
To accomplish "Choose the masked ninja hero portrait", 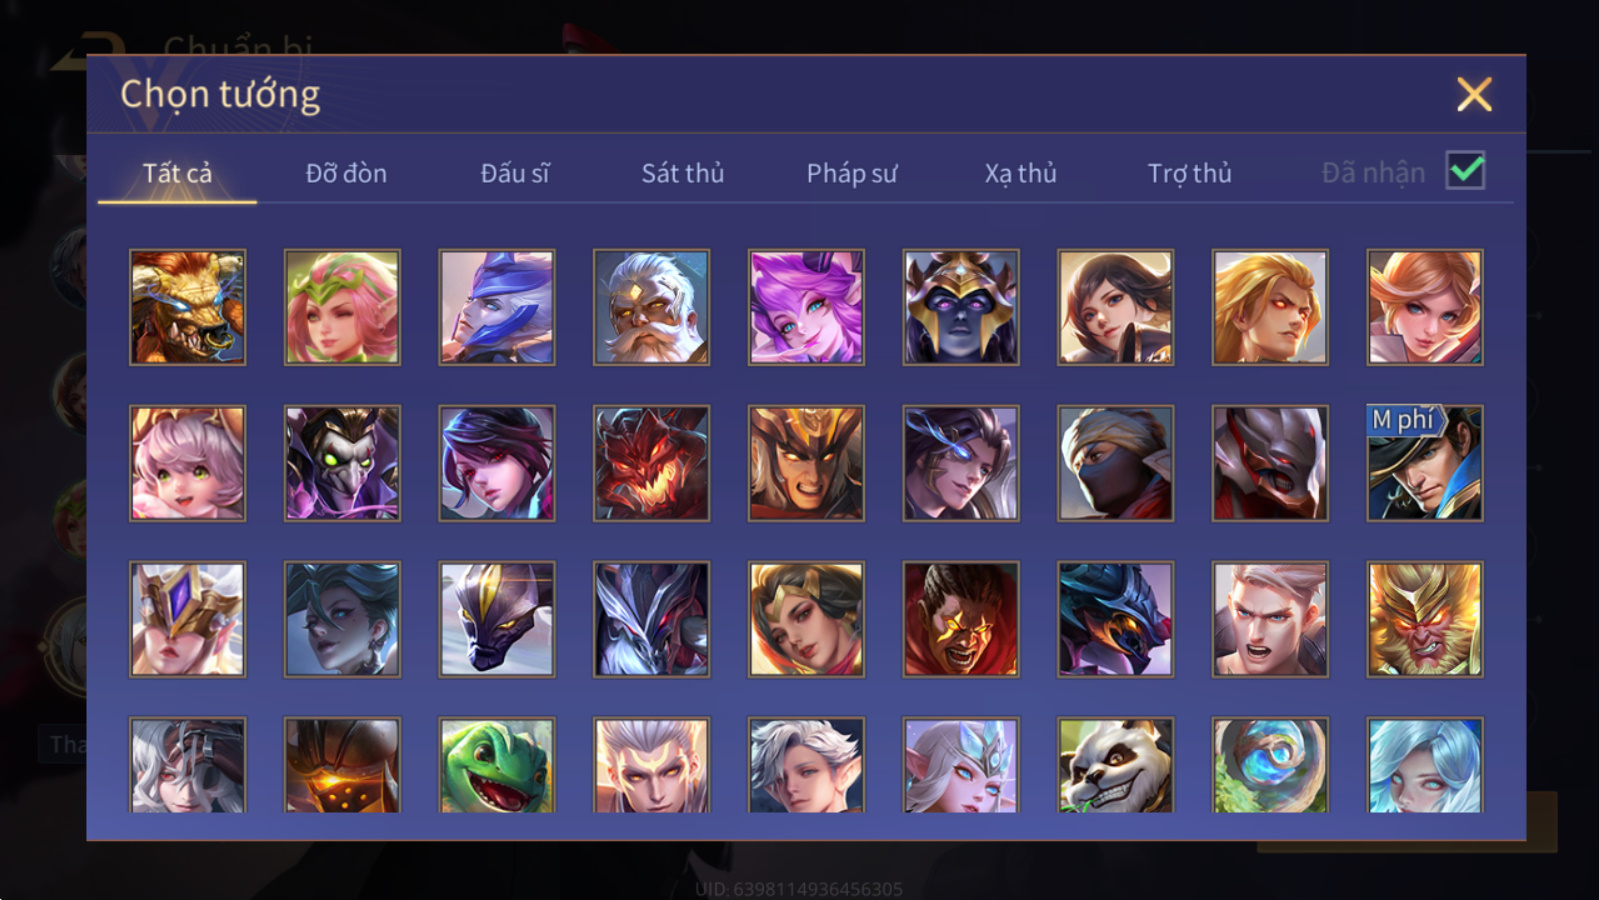I will pyautogui.click(x=1115, y=463).
